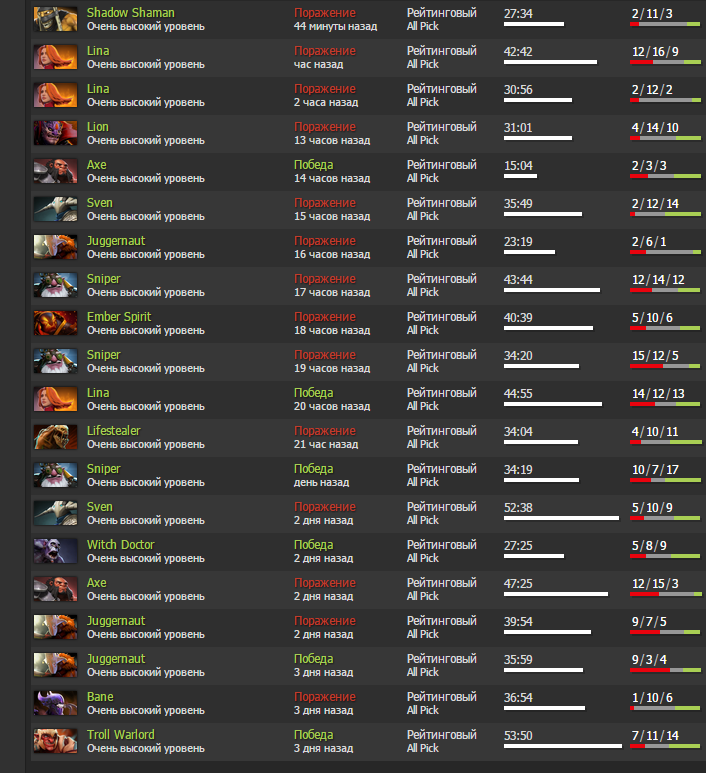Click the Witch Doctor hero portrait icon
This screenshot has height=773, width=706.
point(56,550)
